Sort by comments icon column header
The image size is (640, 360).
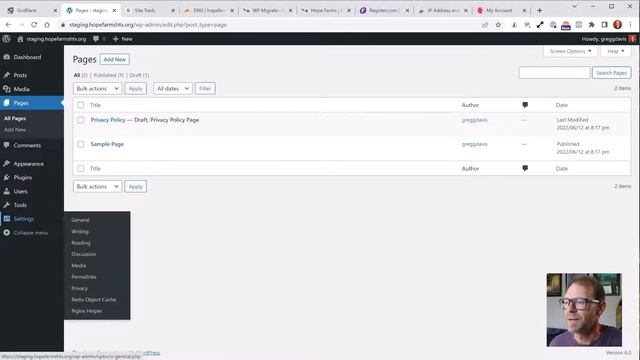(x=525, y=105)
